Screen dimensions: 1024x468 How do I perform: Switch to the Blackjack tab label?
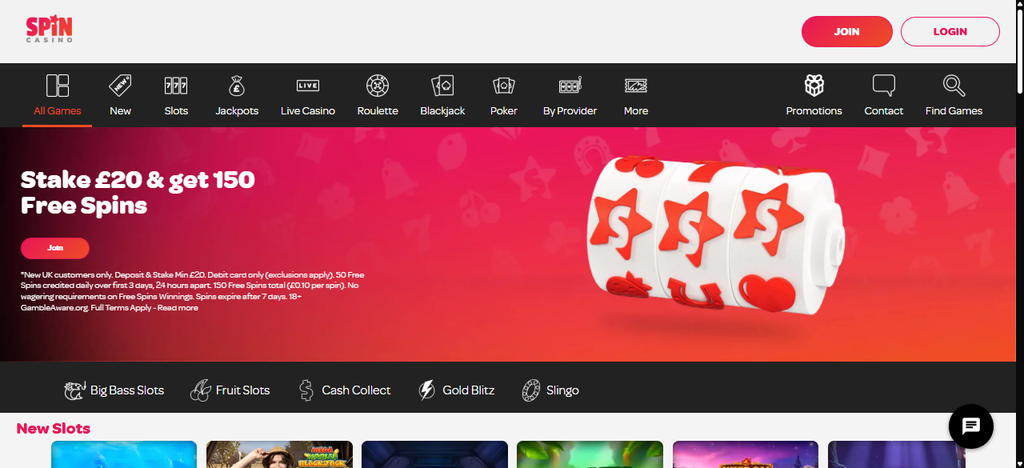tap(442, 111)
